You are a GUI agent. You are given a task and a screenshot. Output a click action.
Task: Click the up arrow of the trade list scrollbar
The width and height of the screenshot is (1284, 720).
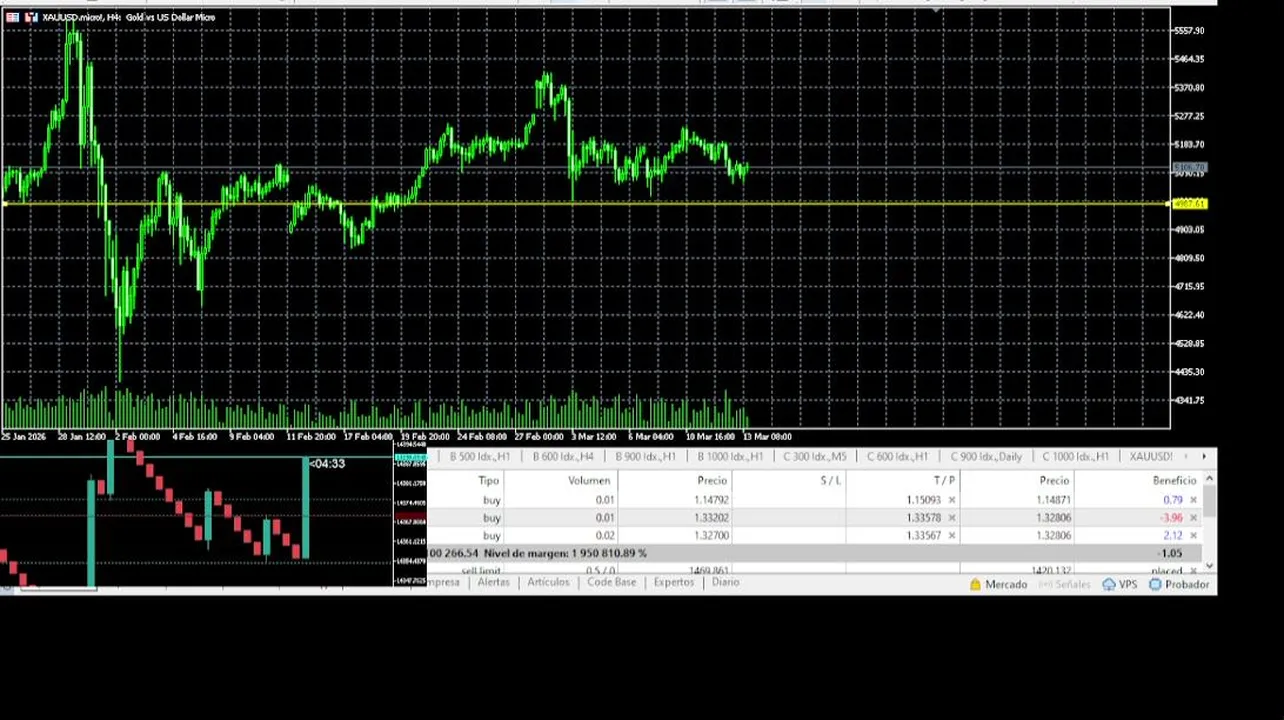point(1210,479)
